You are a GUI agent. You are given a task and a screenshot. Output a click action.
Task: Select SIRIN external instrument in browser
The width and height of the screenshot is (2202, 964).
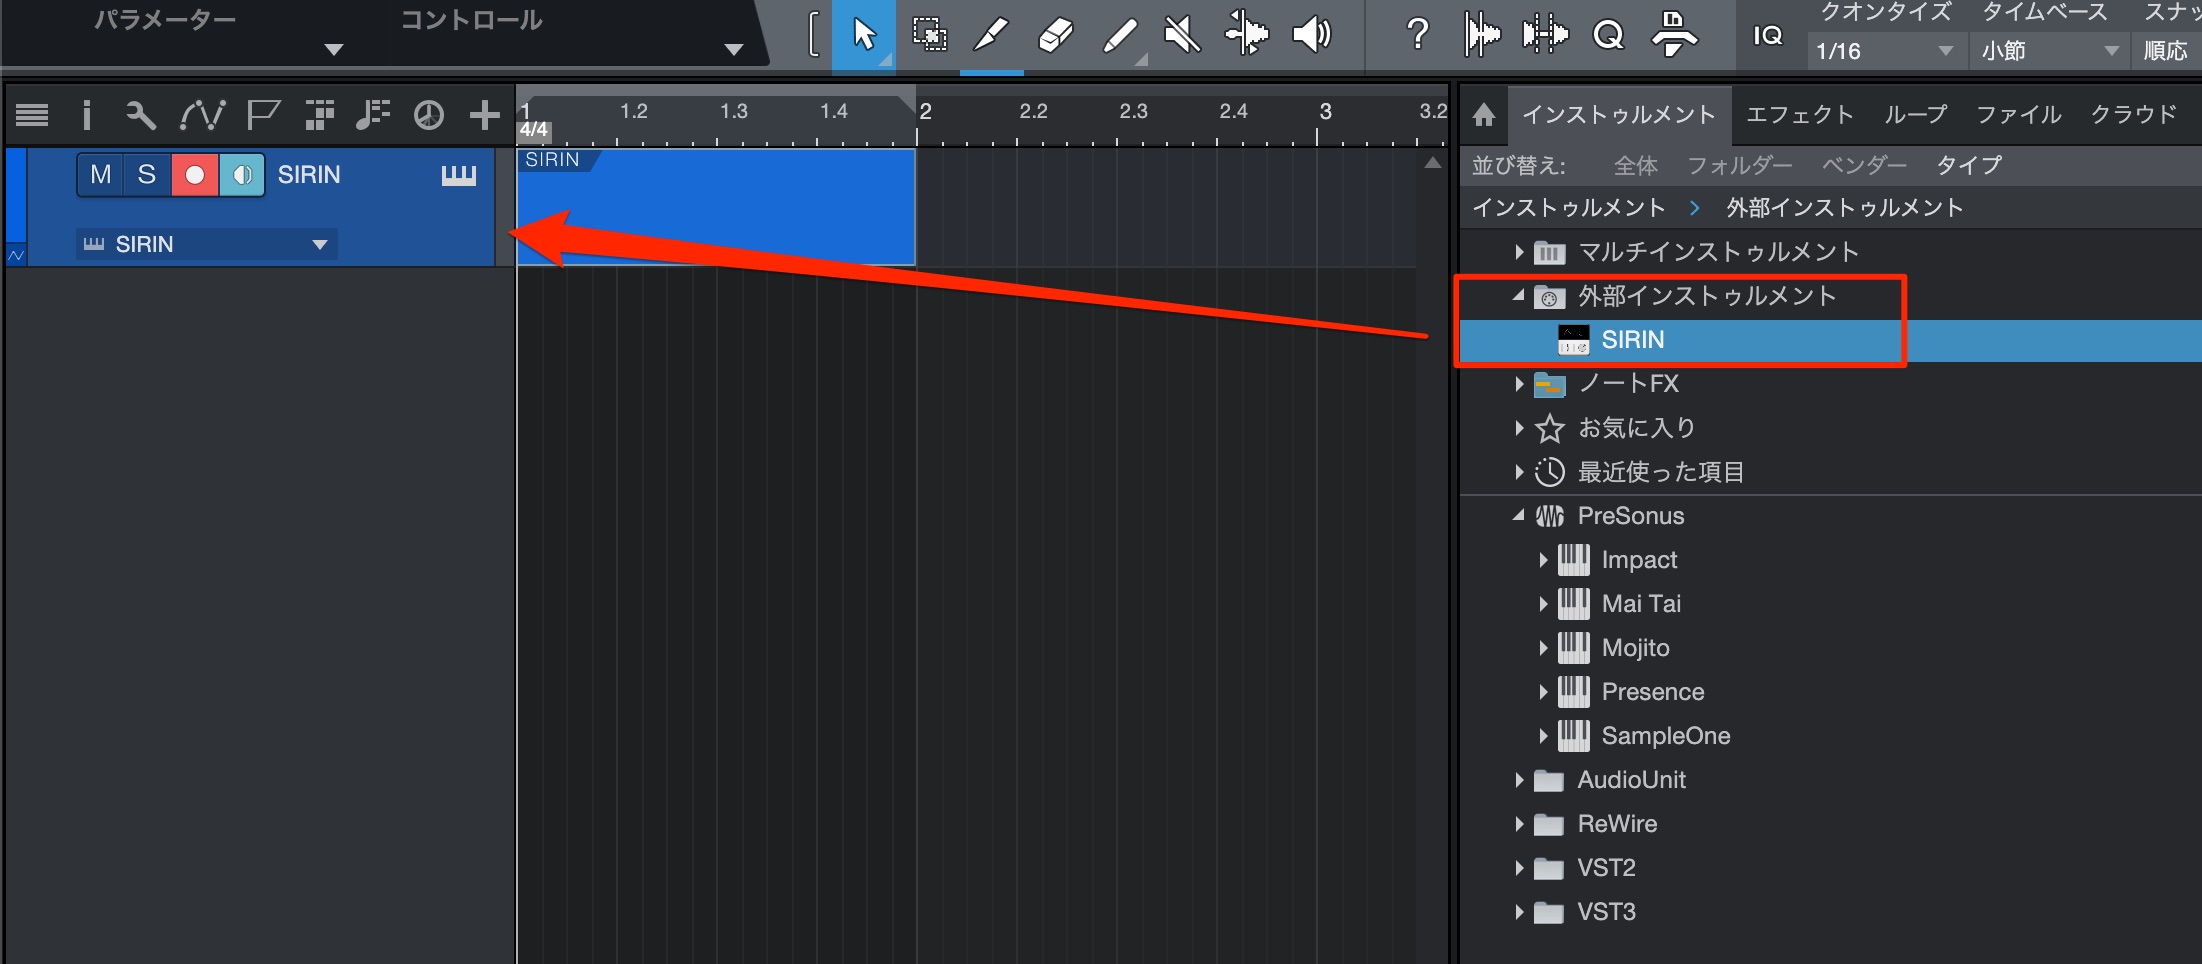1830,340
